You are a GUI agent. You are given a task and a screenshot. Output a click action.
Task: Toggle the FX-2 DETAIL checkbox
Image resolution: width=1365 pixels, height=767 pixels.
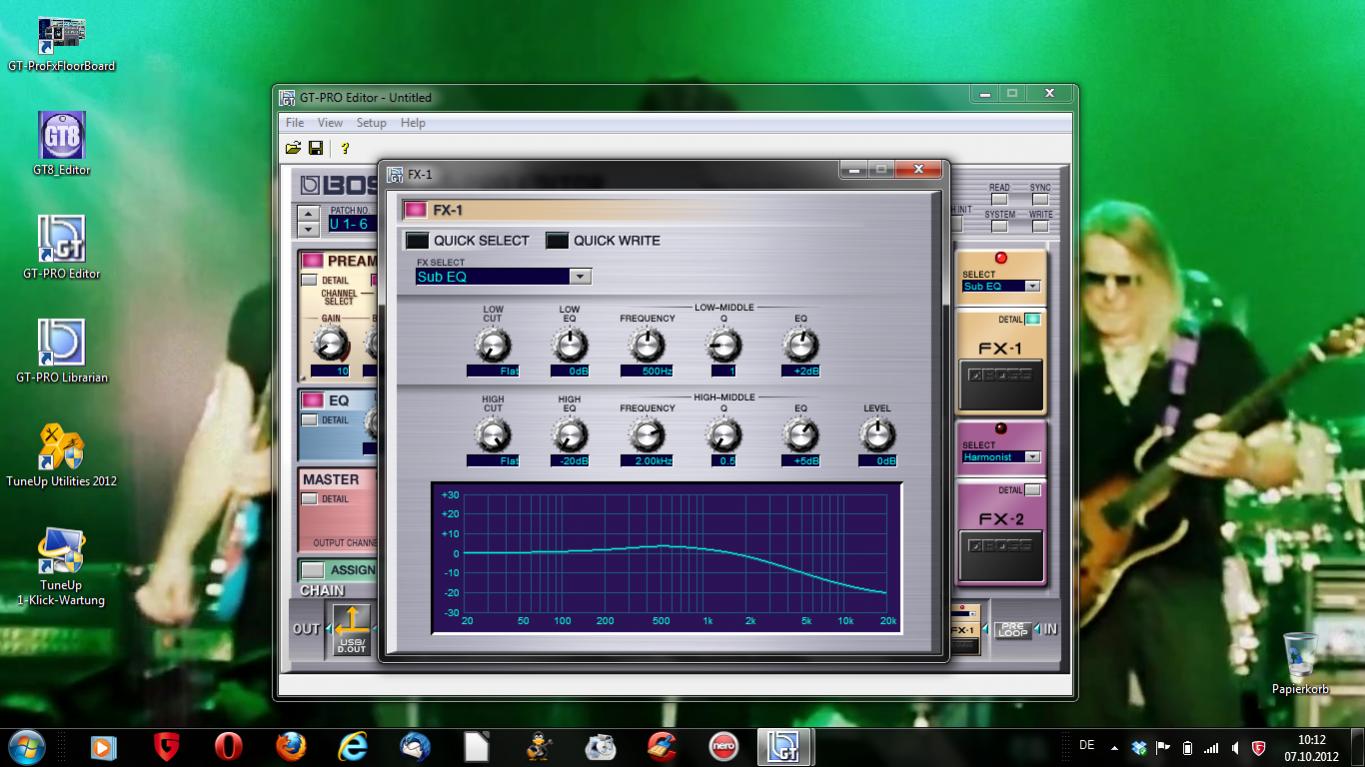1032,490
